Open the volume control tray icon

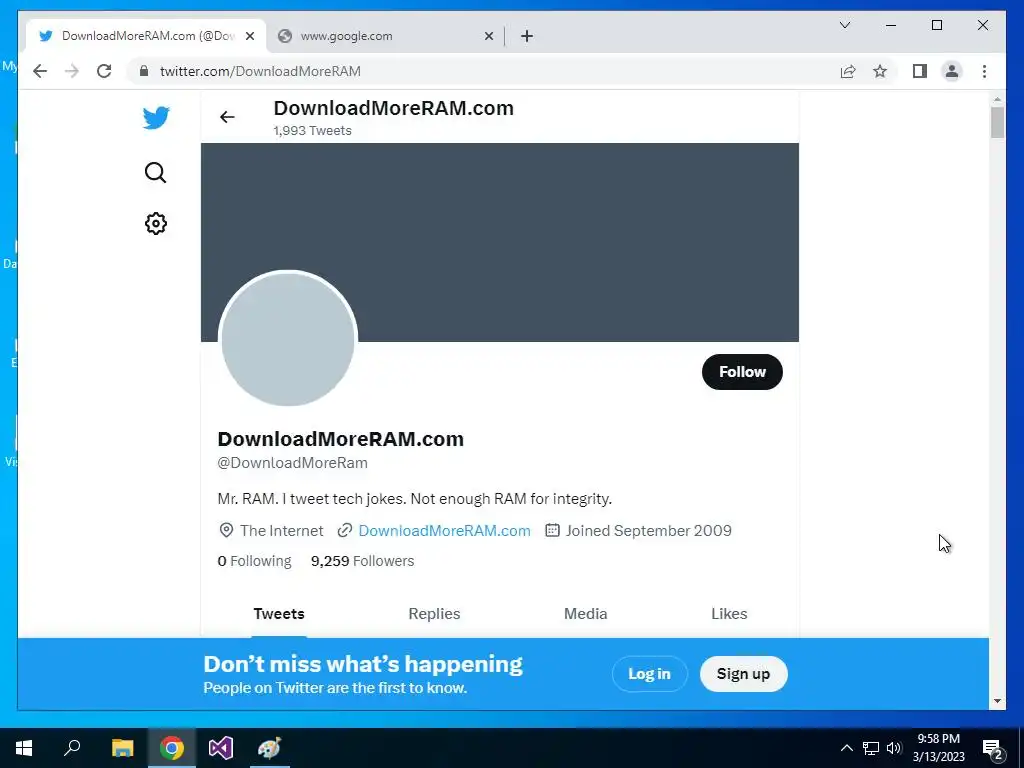894,748
